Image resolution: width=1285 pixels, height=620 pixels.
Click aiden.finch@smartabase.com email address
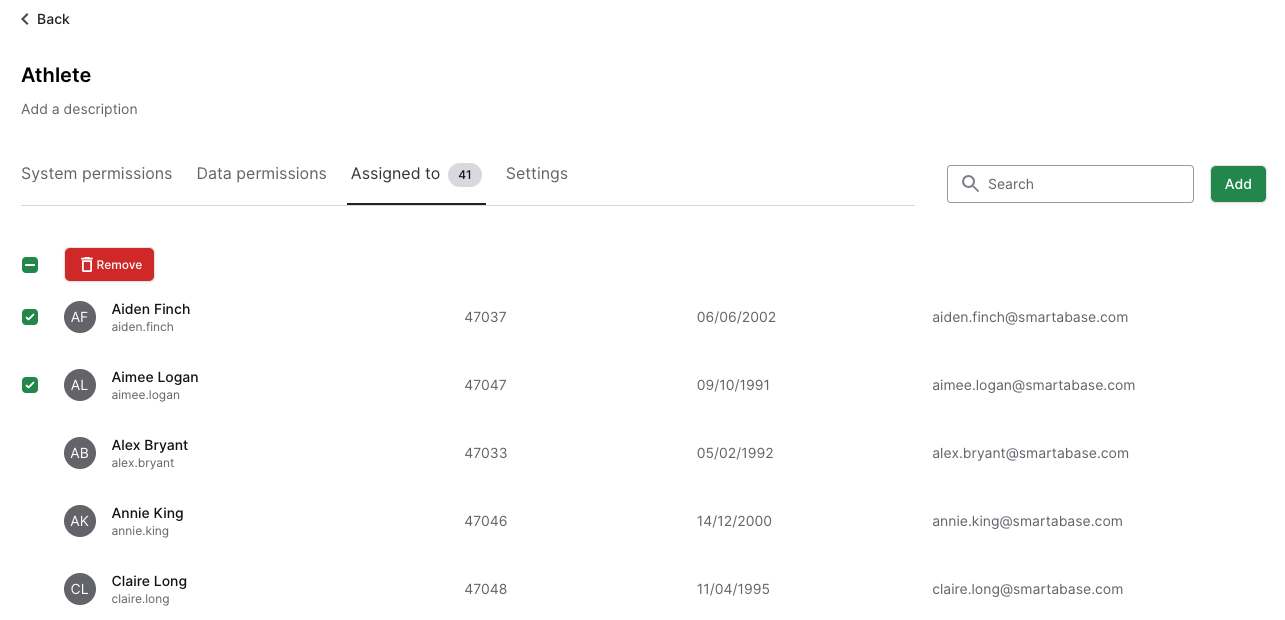tap(1030, 317)
